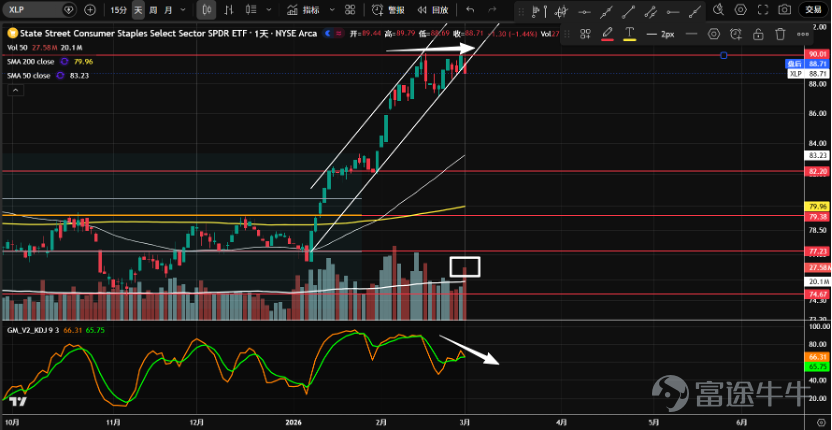
Task: Open drawing templates icon in line toolbar
Action: (586, 34)
